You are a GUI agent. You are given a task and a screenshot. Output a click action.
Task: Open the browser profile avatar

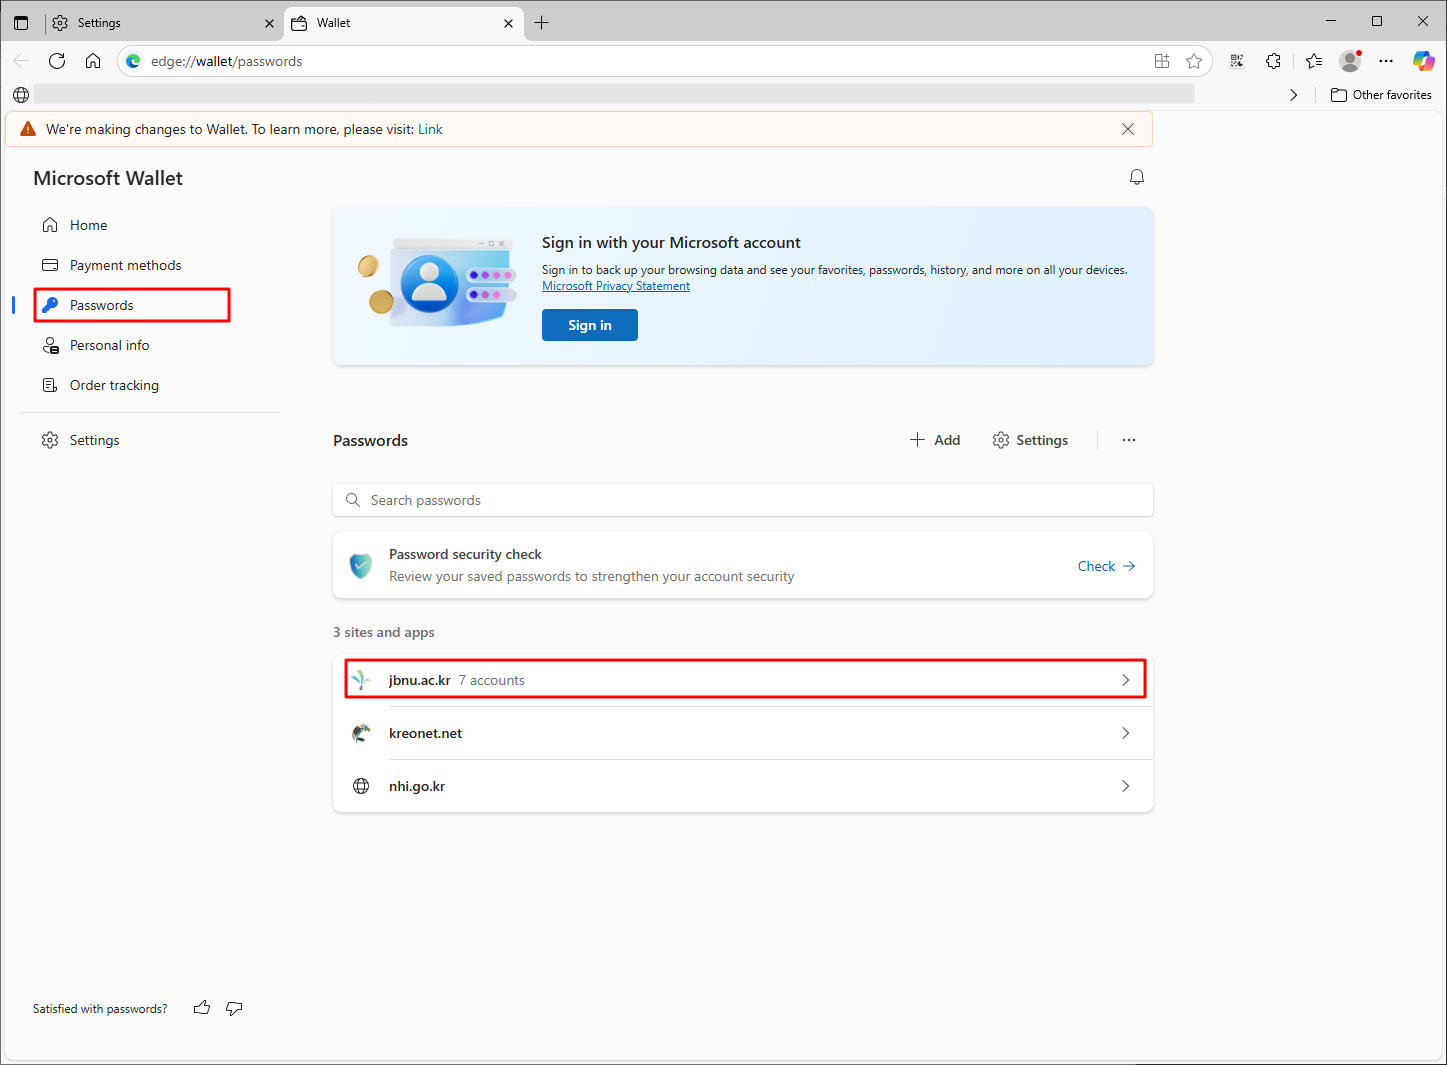1350,61
